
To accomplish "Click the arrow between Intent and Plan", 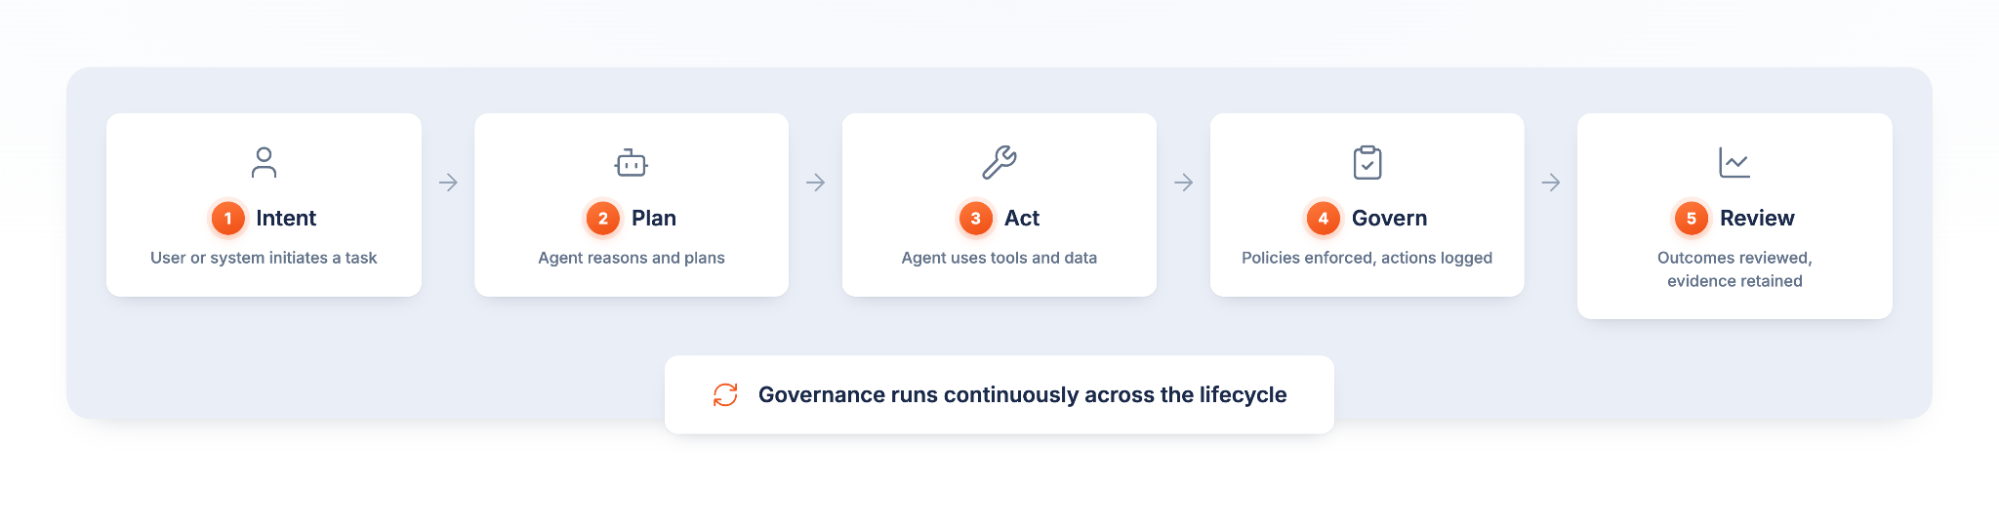I will point(448,183).
